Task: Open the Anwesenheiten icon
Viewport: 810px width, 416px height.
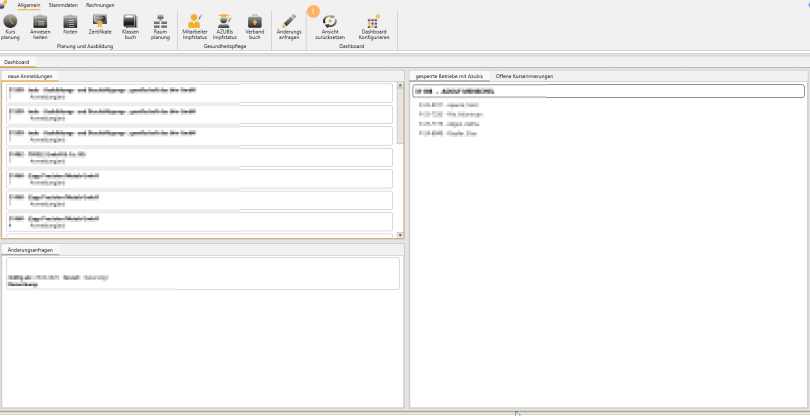Action: point(40,22)
